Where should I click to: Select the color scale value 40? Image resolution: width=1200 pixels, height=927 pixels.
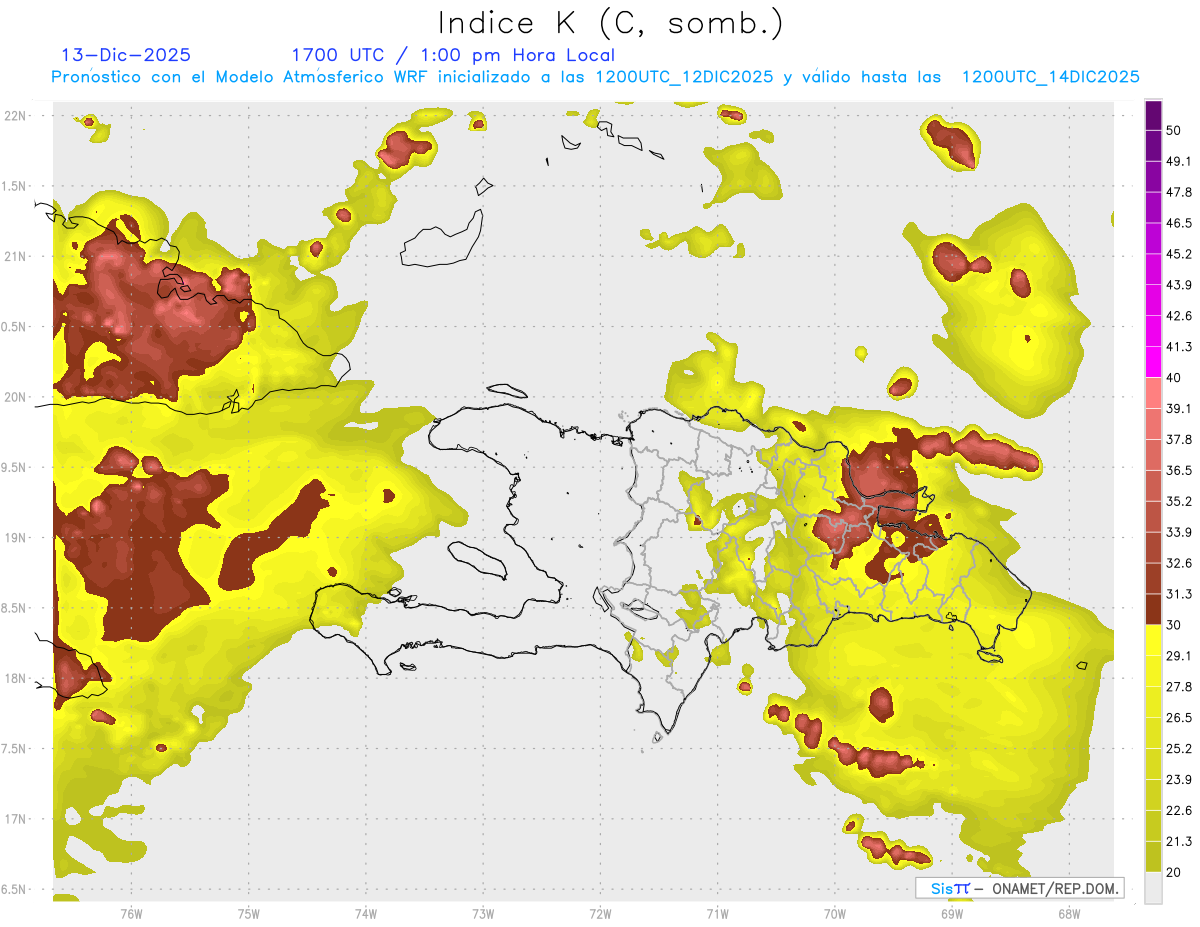point(1174,378)
